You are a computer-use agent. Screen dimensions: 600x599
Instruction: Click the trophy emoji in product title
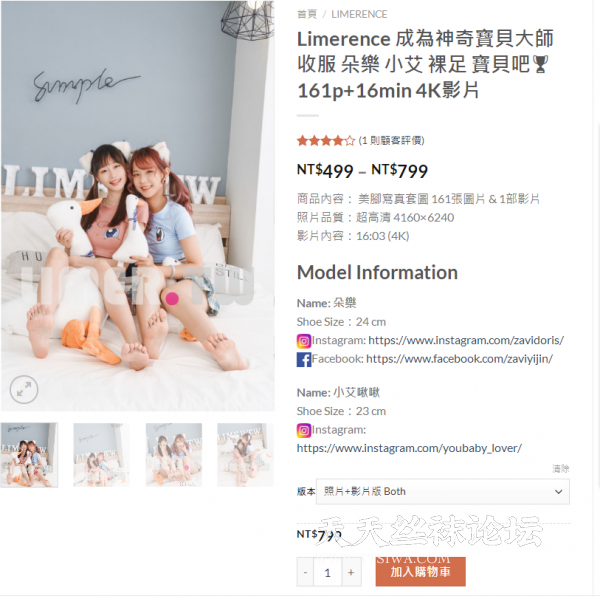coord(540,64)
